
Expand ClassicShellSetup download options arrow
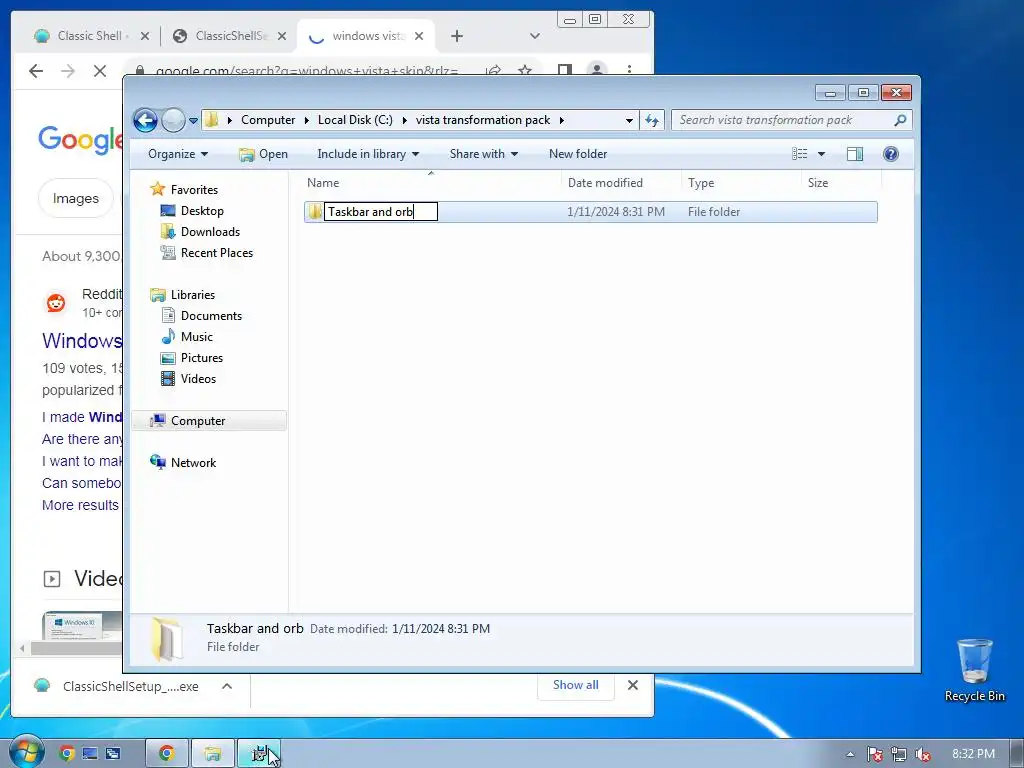pos(227,686)
